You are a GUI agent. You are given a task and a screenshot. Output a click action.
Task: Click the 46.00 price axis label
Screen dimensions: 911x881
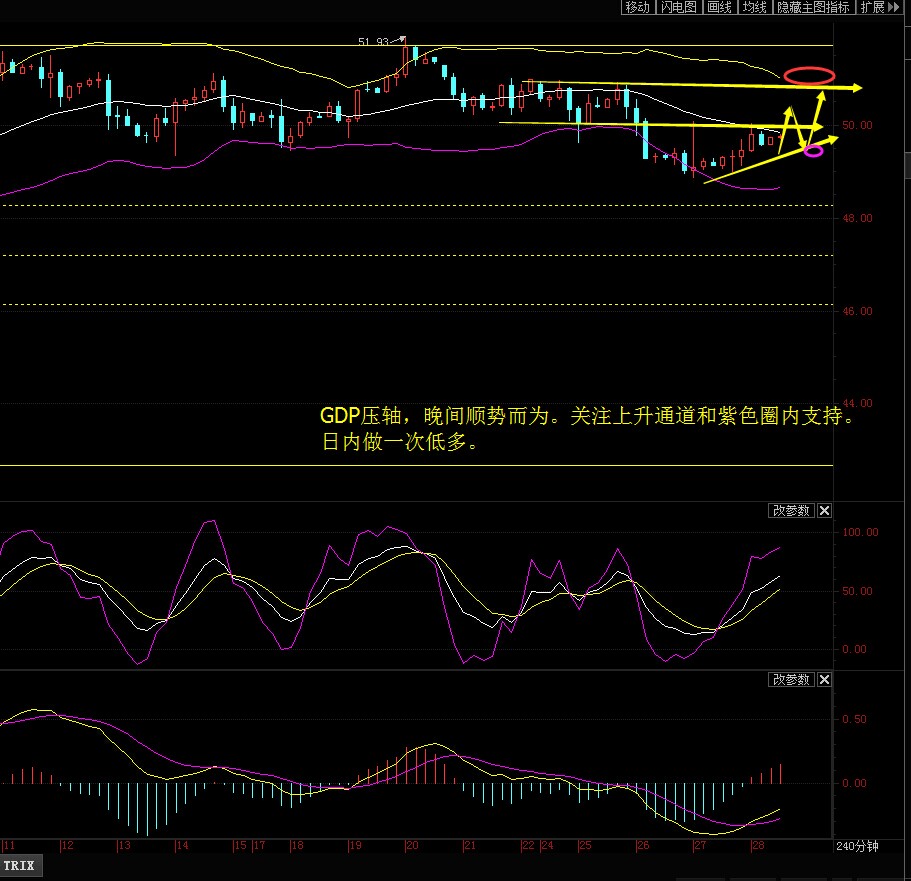click(x=857, y=311)
